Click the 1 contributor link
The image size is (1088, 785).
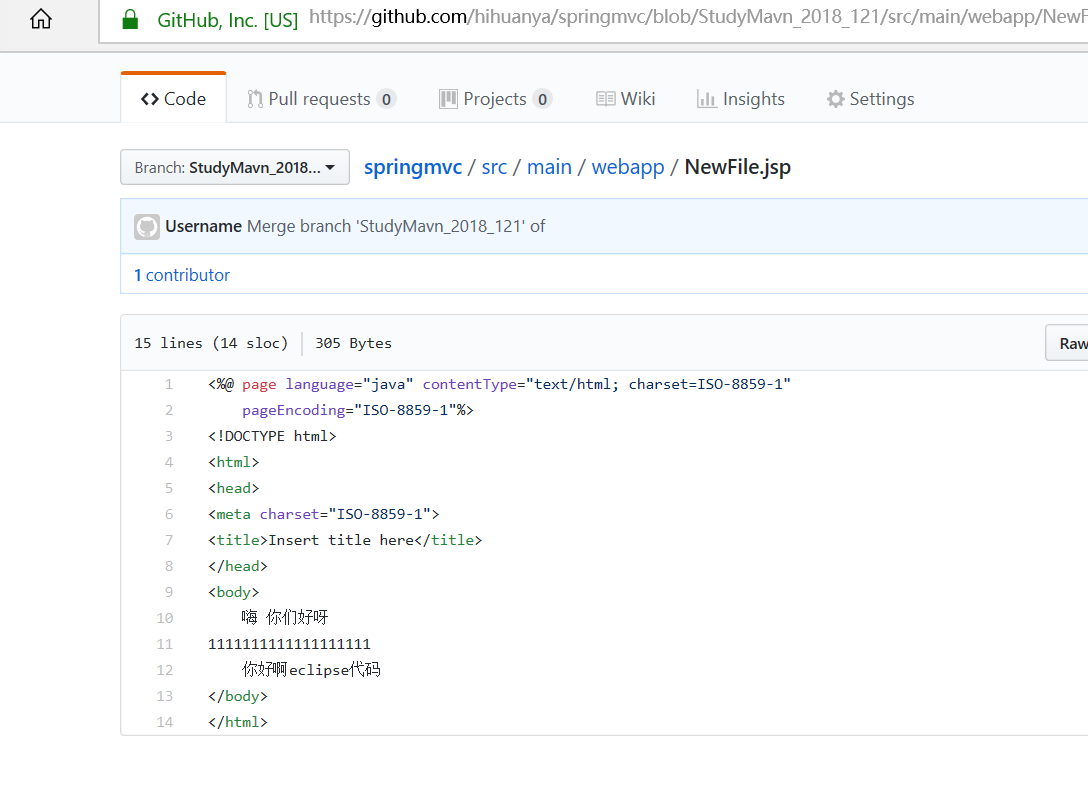point(182,275)
